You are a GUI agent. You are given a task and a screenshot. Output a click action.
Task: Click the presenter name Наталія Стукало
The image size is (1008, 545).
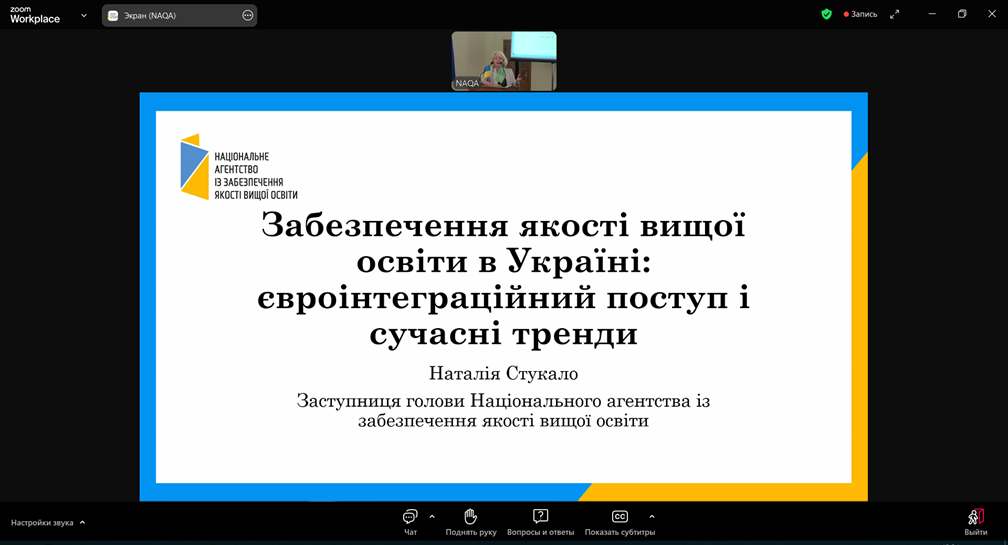(x=503, y=373)
